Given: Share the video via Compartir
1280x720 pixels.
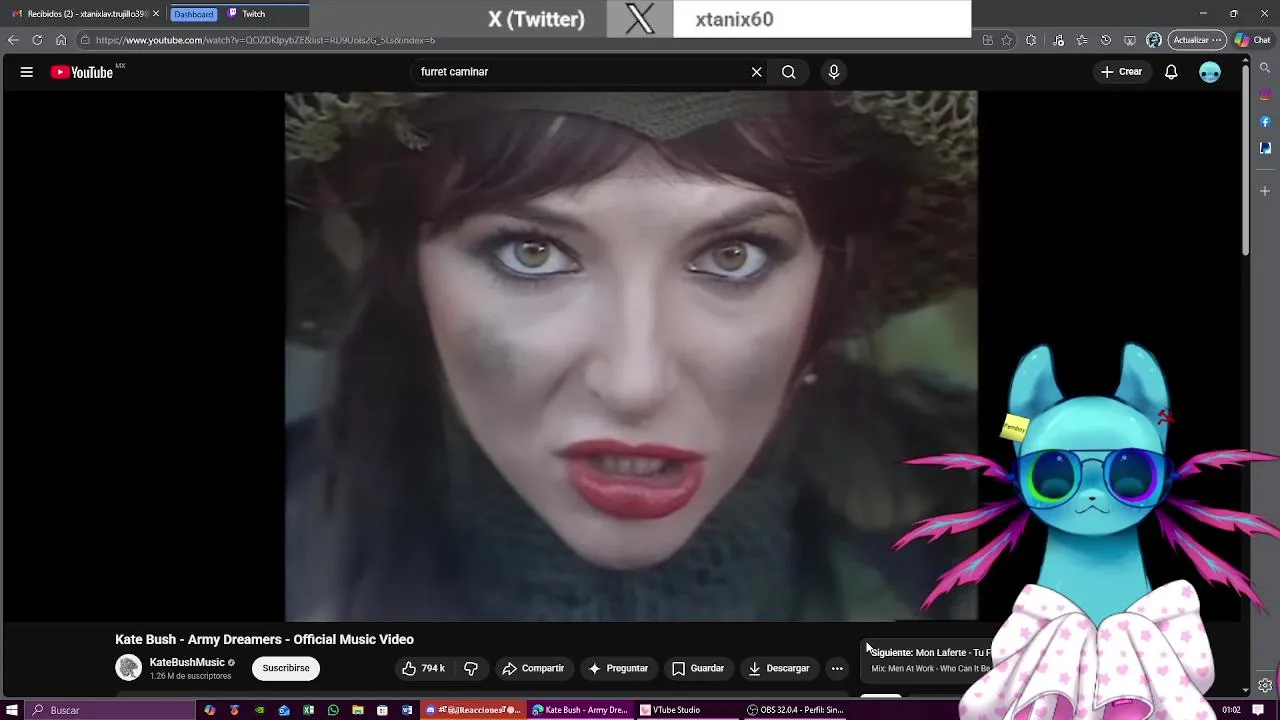Looking at the screenshot, I should [x=533, y=668].
